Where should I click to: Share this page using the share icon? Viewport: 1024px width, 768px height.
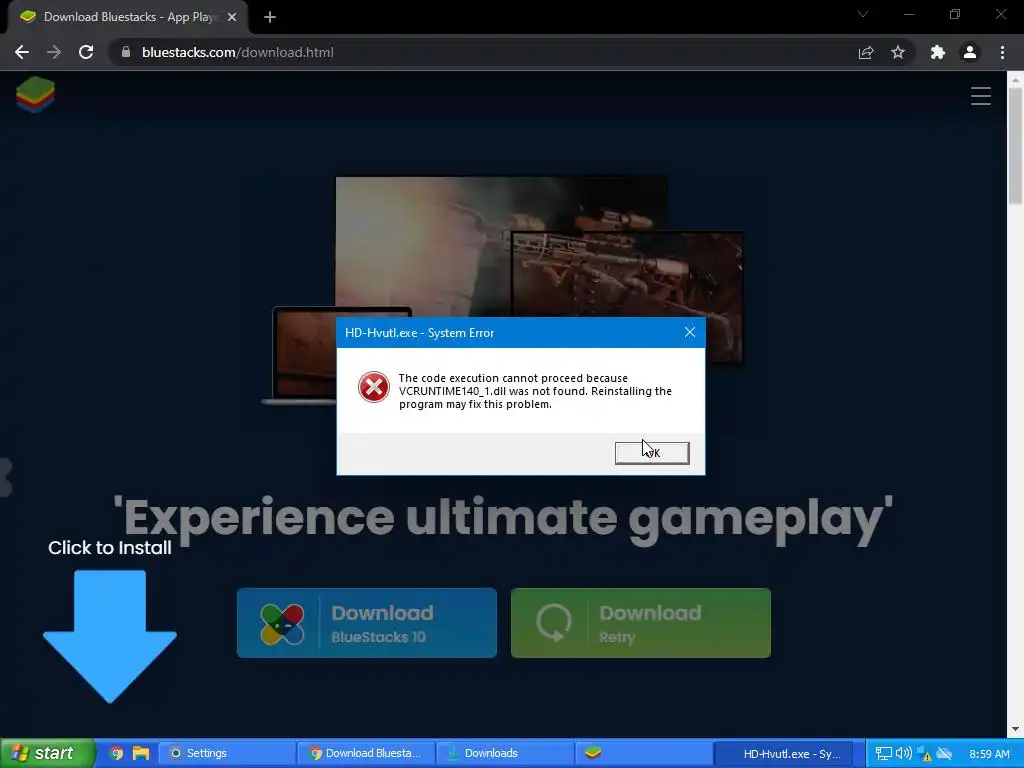[866, 52]
